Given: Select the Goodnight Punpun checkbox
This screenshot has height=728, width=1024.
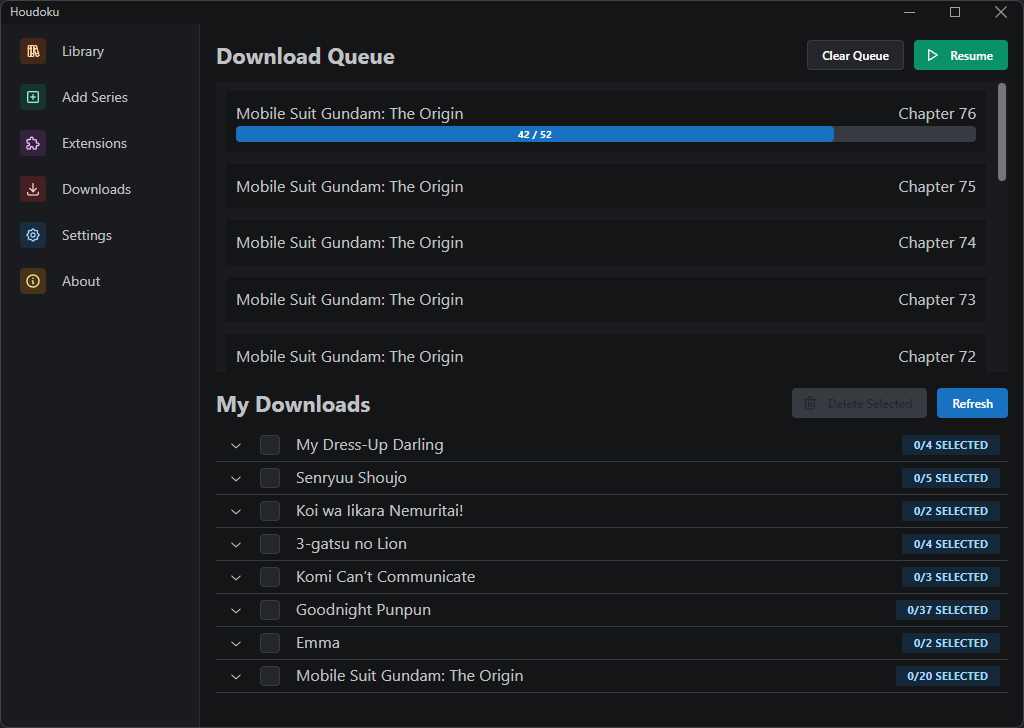Looking at the screenshot, I should point(270,610).
